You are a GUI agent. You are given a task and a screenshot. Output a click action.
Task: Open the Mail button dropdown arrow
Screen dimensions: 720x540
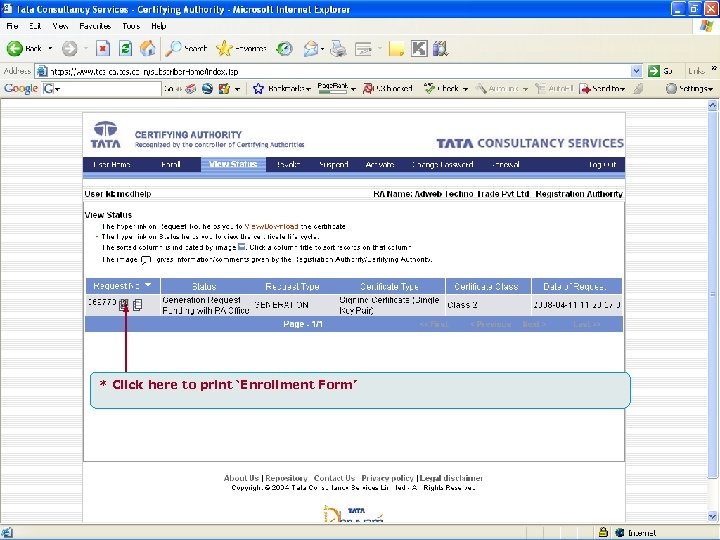322,48
